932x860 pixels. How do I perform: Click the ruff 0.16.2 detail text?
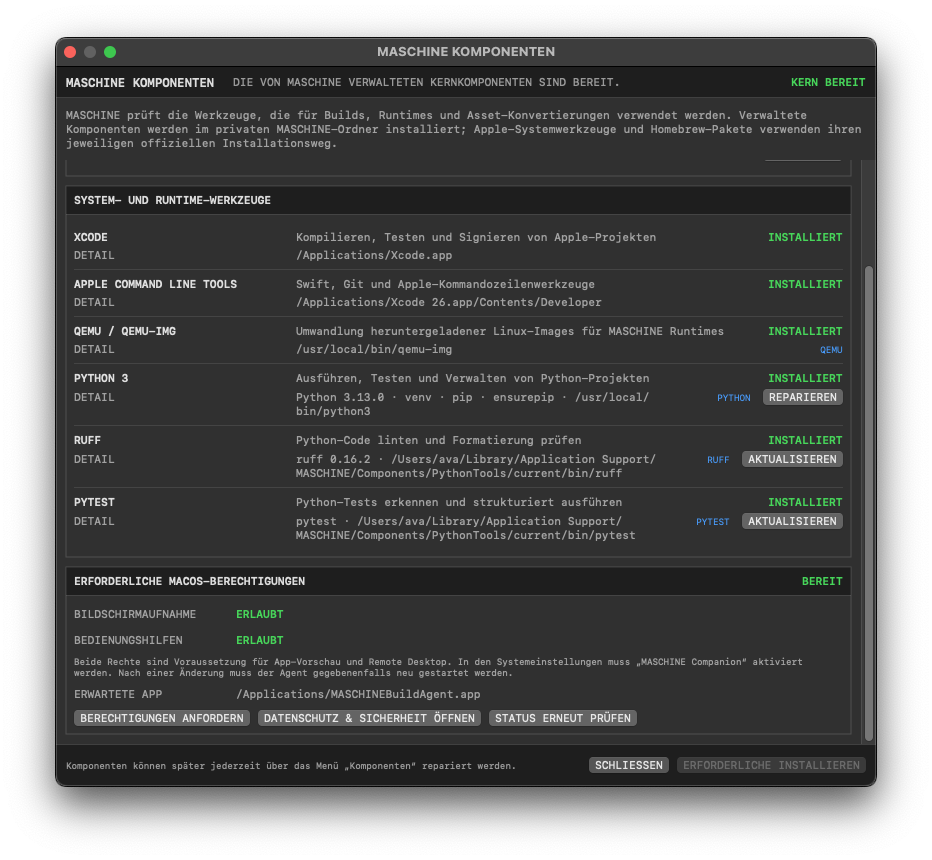[476, 466]
